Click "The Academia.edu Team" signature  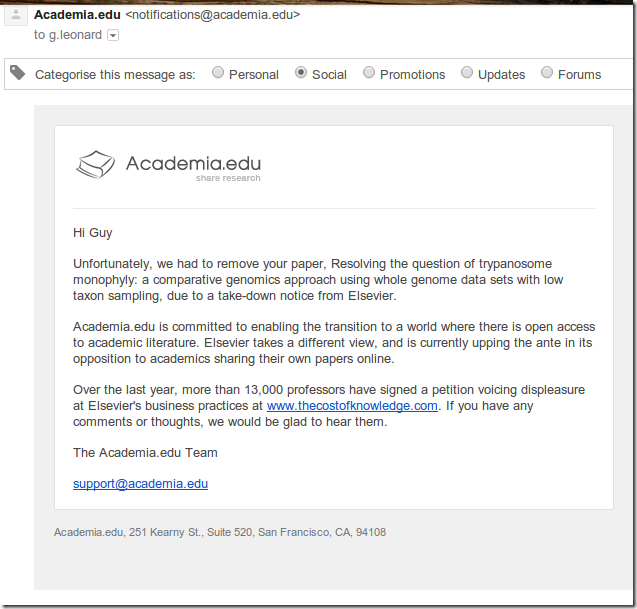pos(145,453)
